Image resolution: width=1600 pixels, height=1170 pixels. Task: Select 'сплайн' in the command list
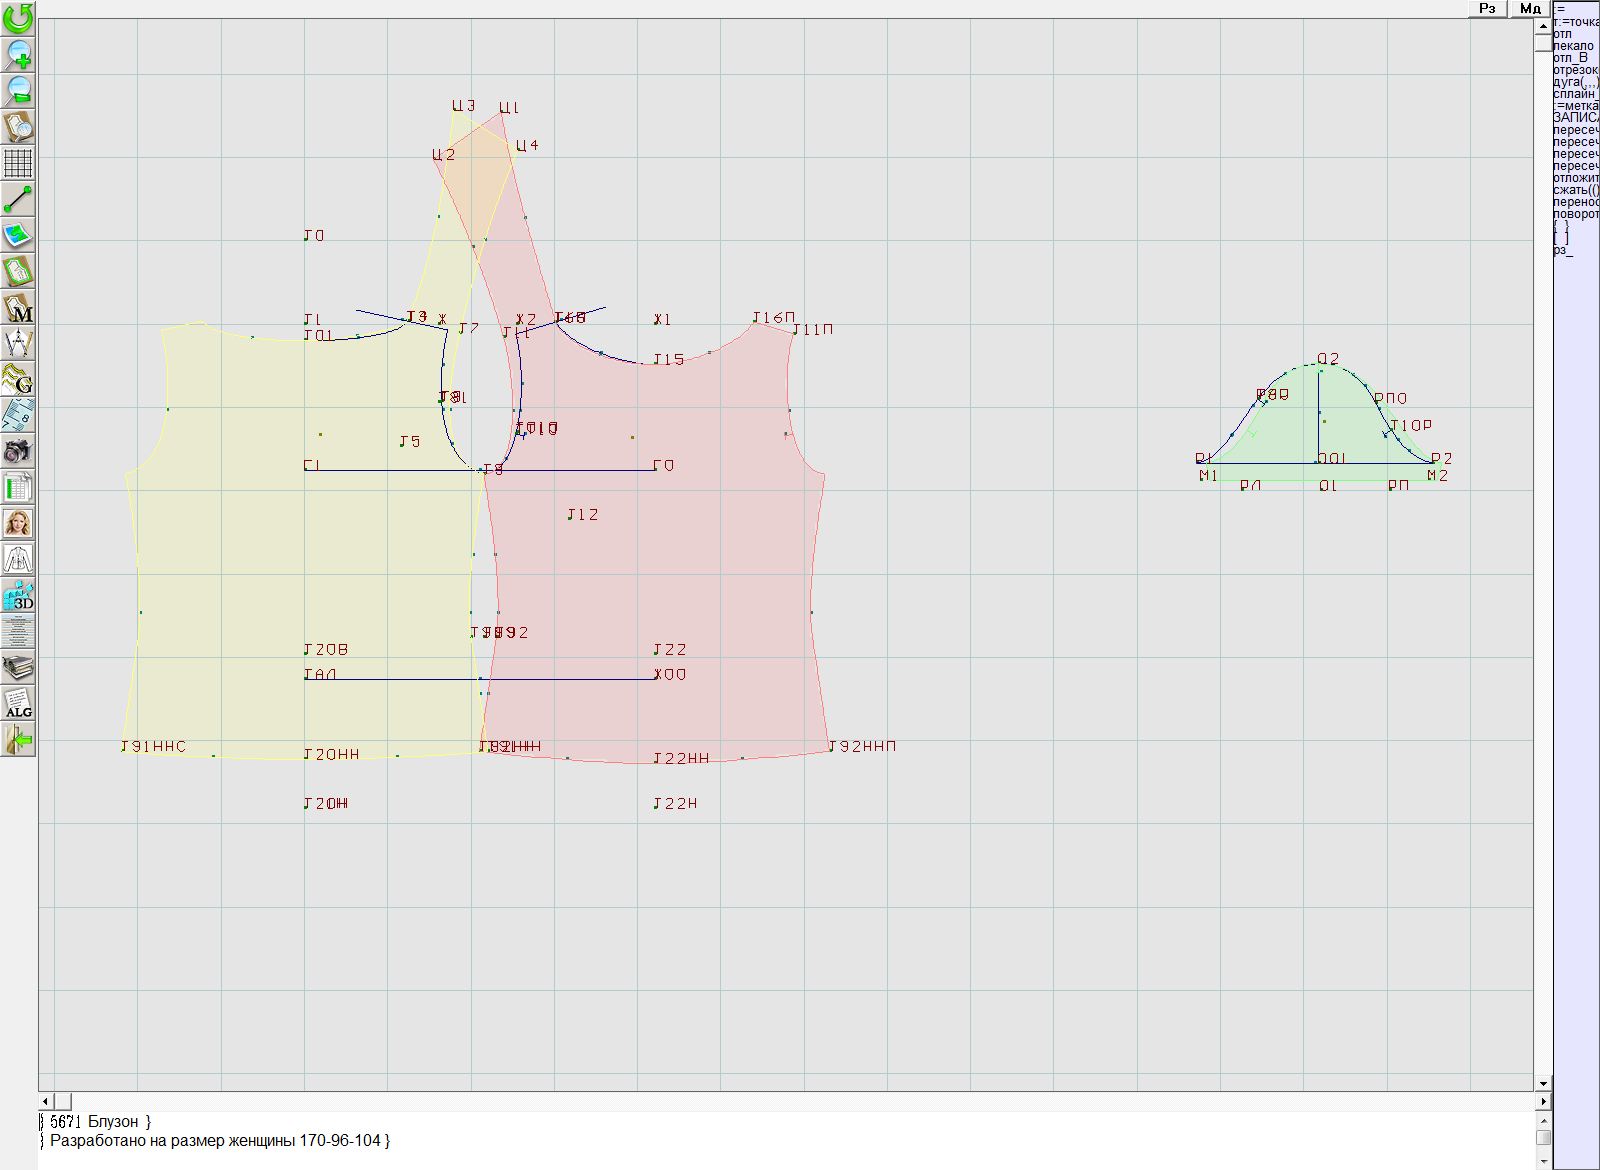pos(1574,94)
